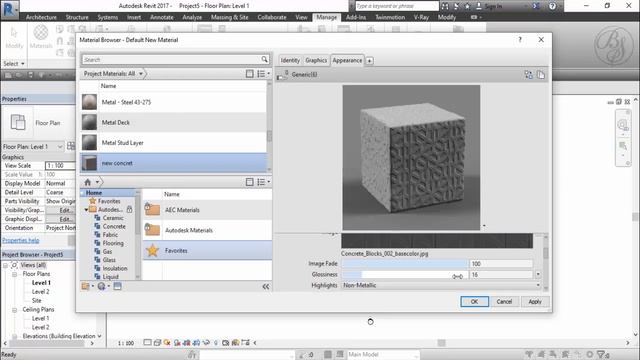Select Level 2 under Floor Plans
The height and width of the screenshot is (360, 640).
(x=40, y=291)
